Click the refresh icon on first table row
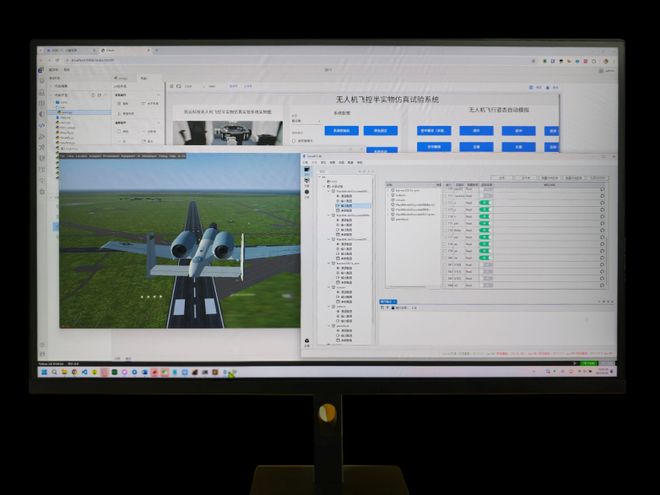This screenshot has width=660, height=495. pos(602,187)
